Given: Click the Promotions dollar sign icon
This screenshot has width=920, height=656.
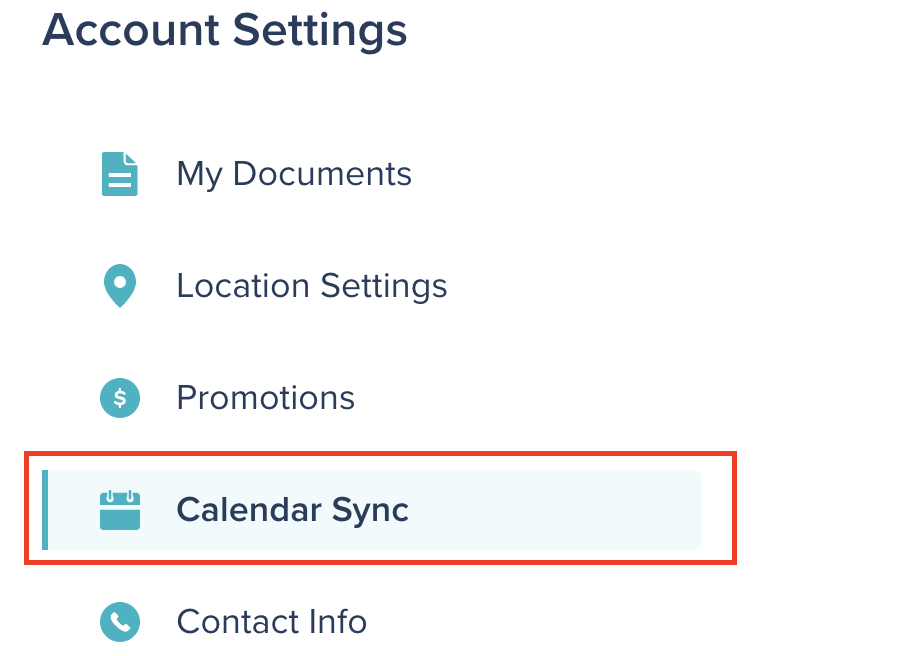Looking at the screenshot, I should click(x=120, y=398).
